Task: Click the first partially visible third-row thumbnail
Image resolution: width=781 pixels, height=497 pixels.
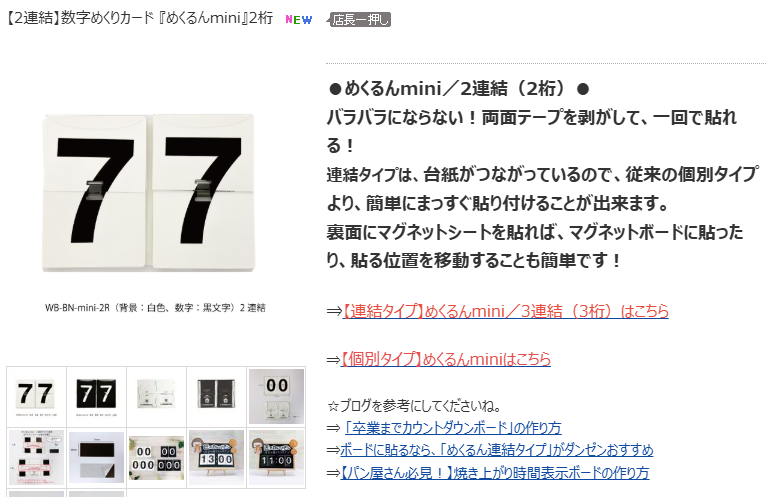Action: 36,494
